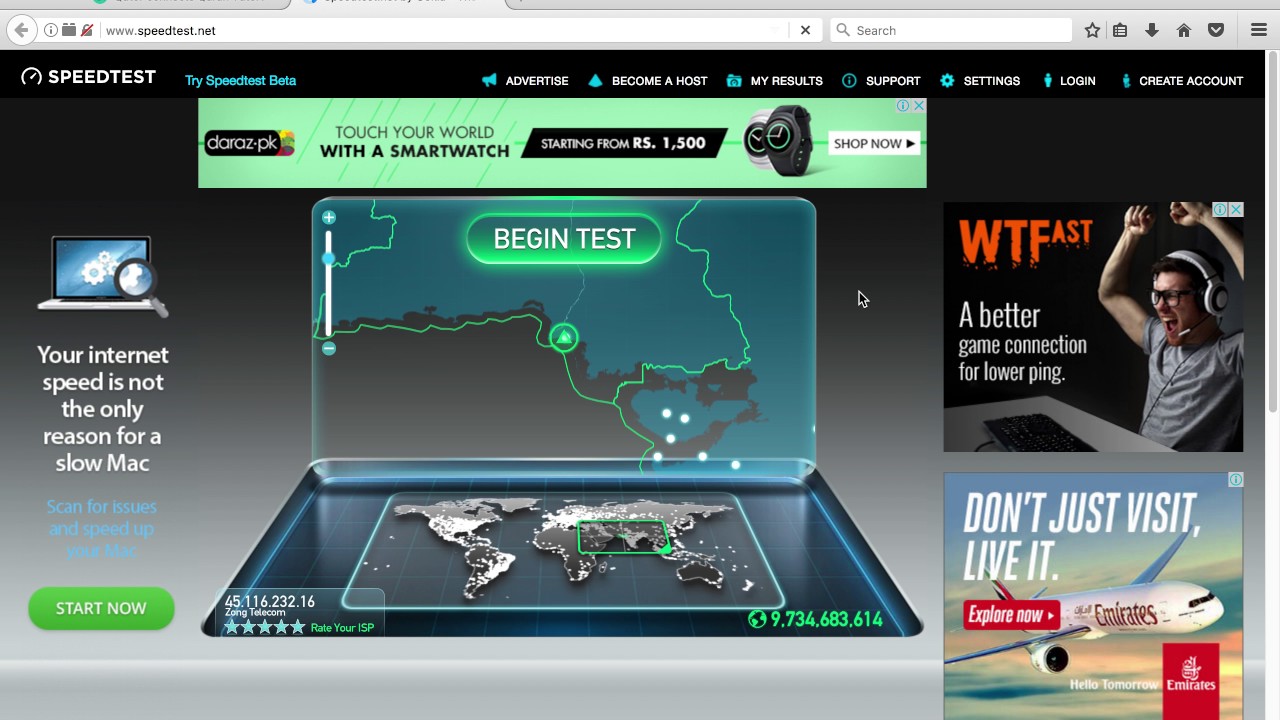Click Scan for issues and speed up text
This screenshot has width=1280, height=720.
point(101,528)
